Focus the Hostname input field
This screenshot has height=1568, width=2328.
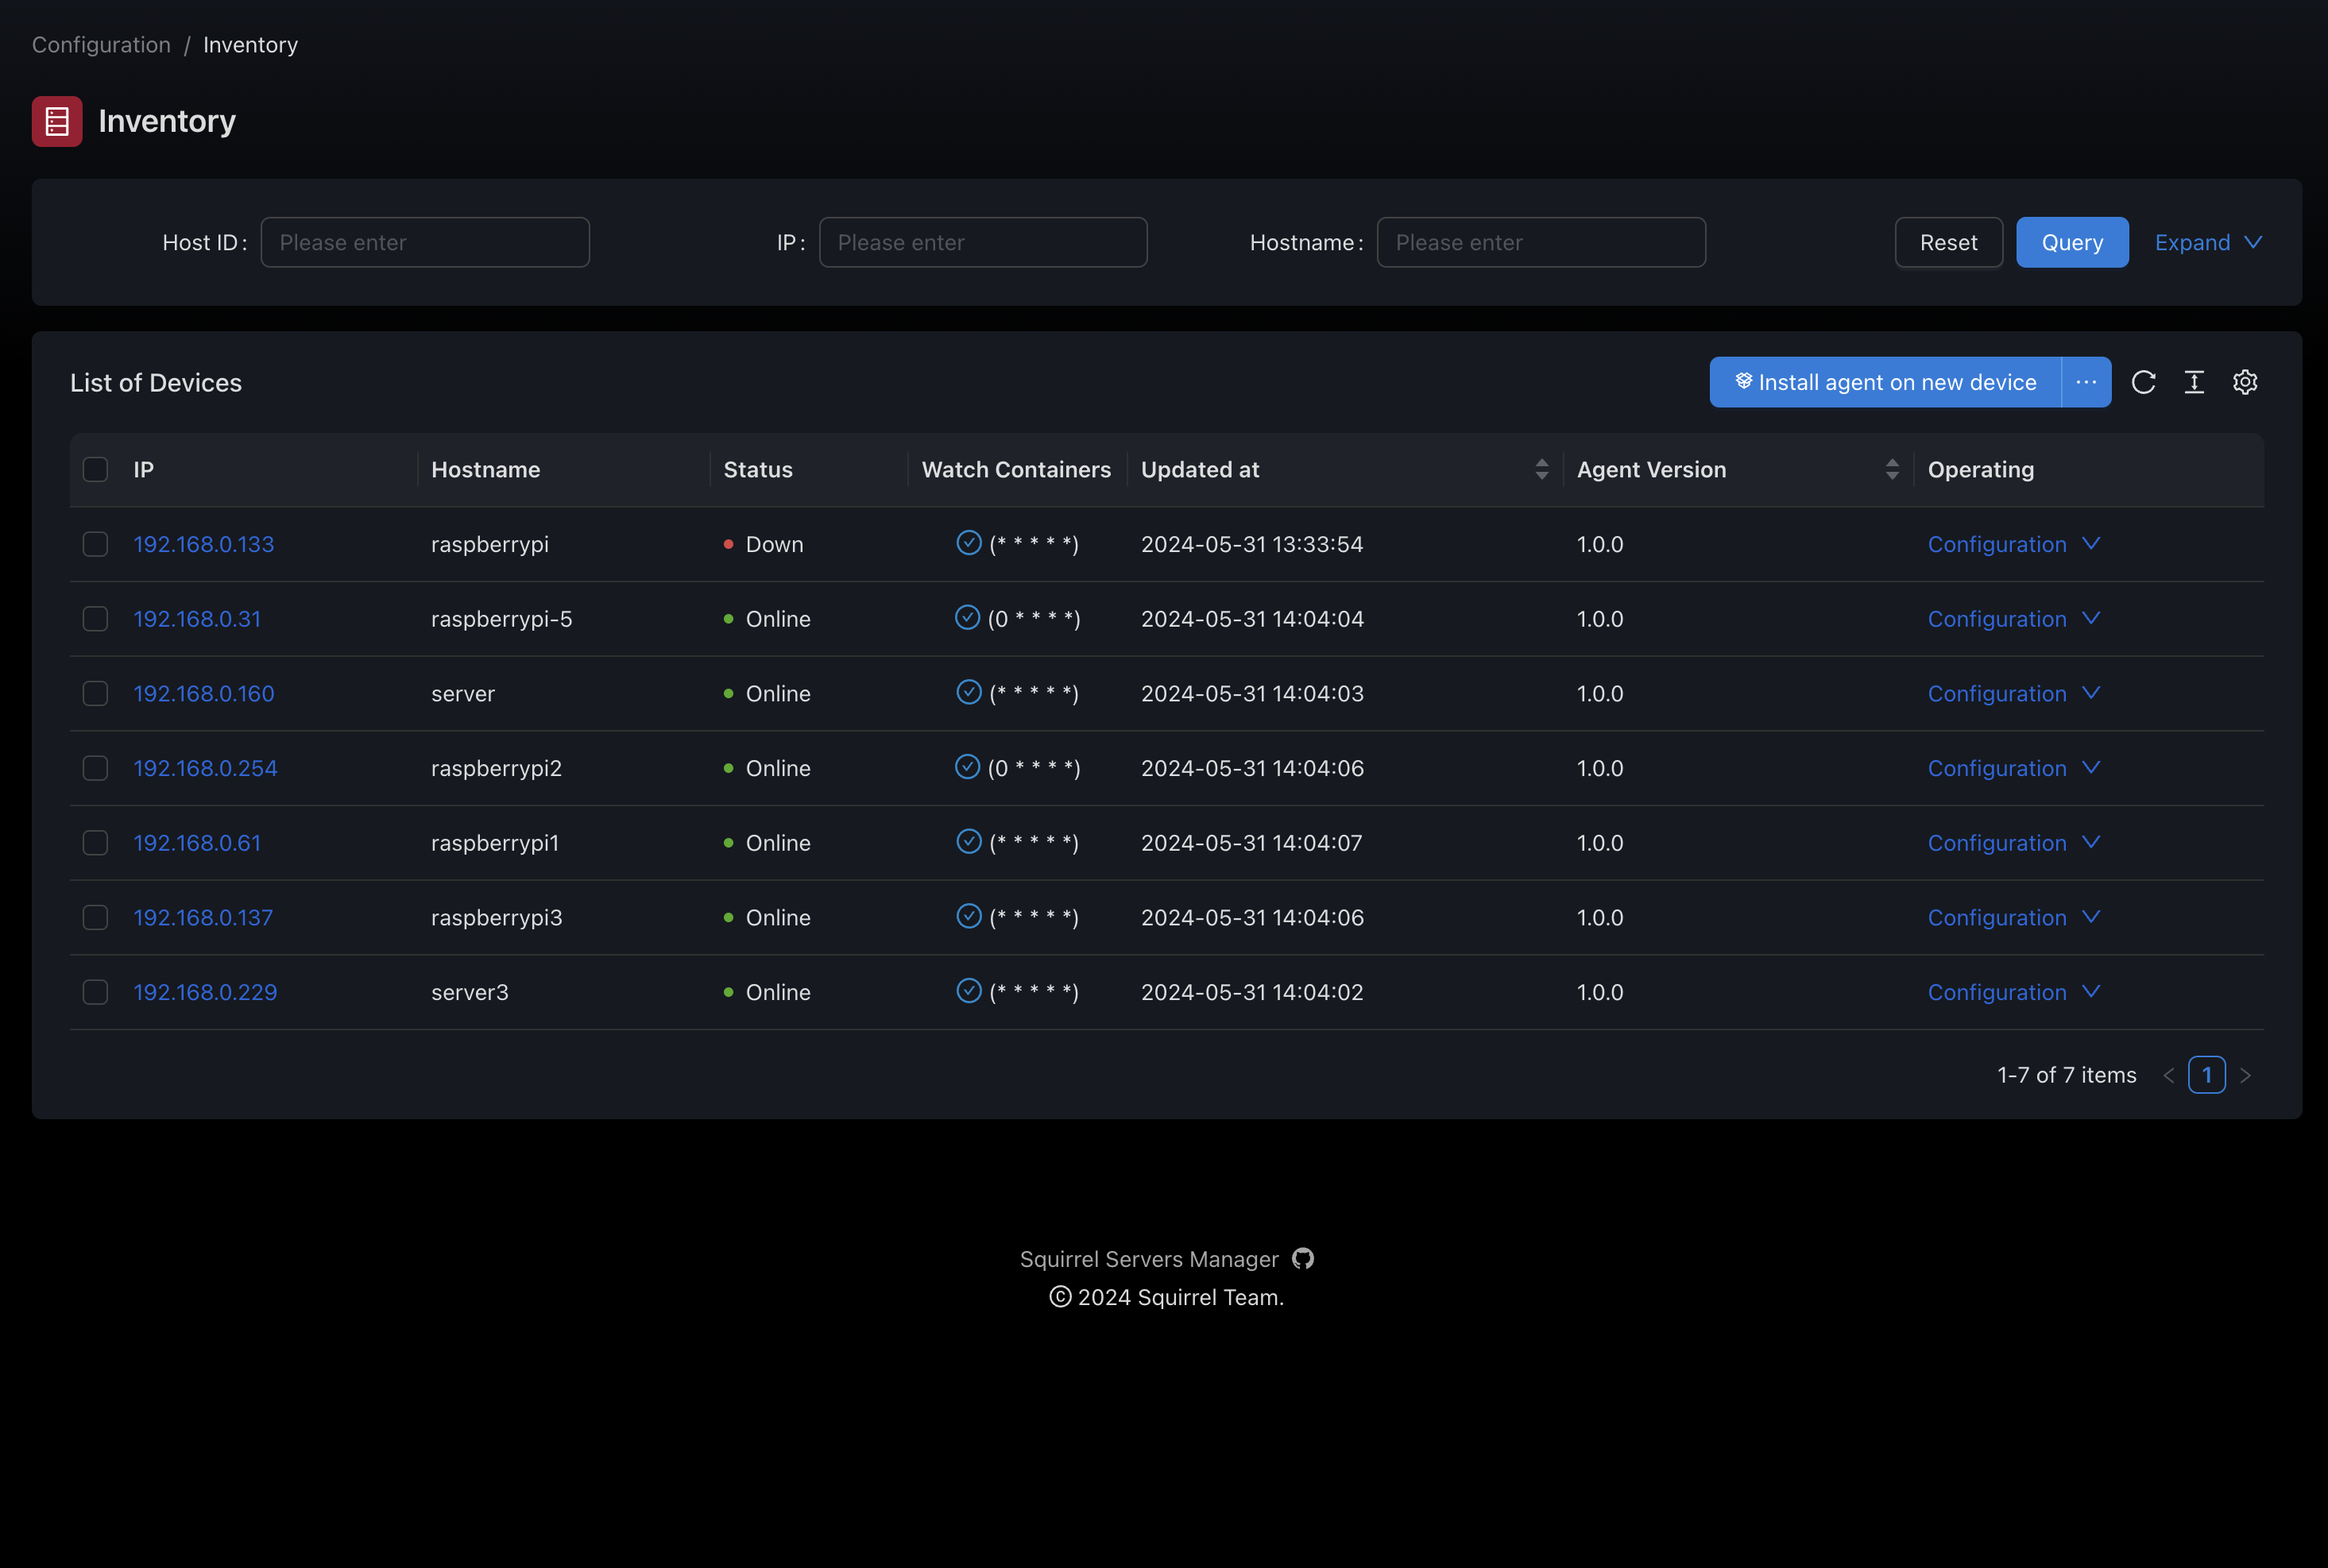[1540, 242]
